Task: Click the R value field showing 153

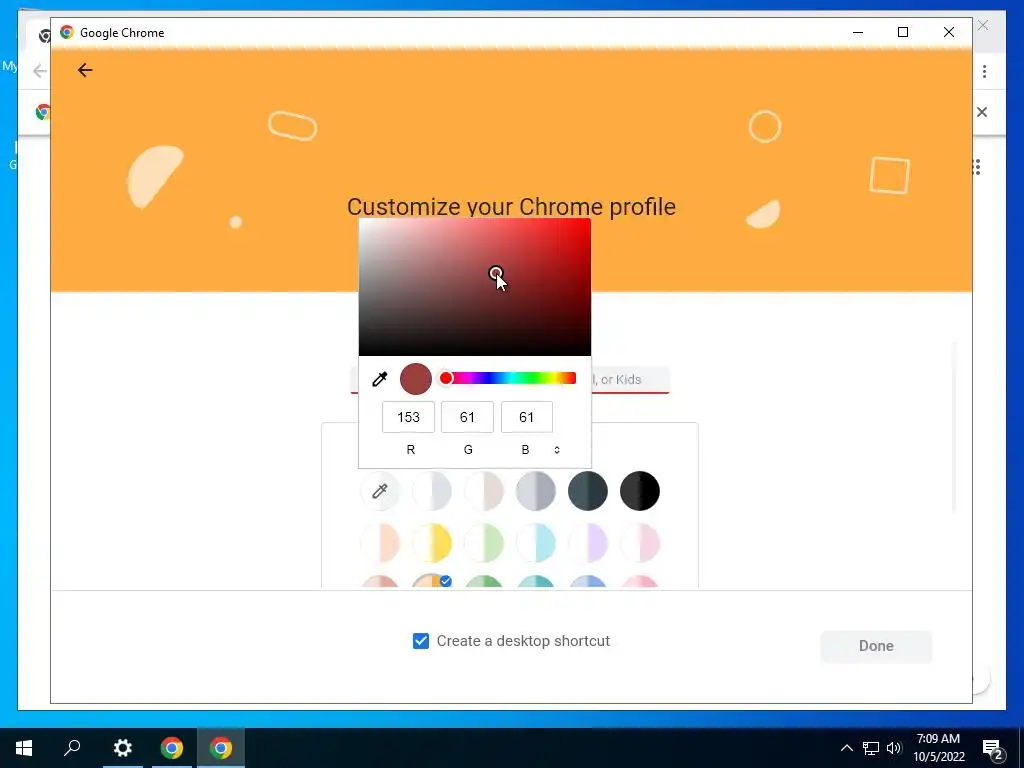Action: 408,417
